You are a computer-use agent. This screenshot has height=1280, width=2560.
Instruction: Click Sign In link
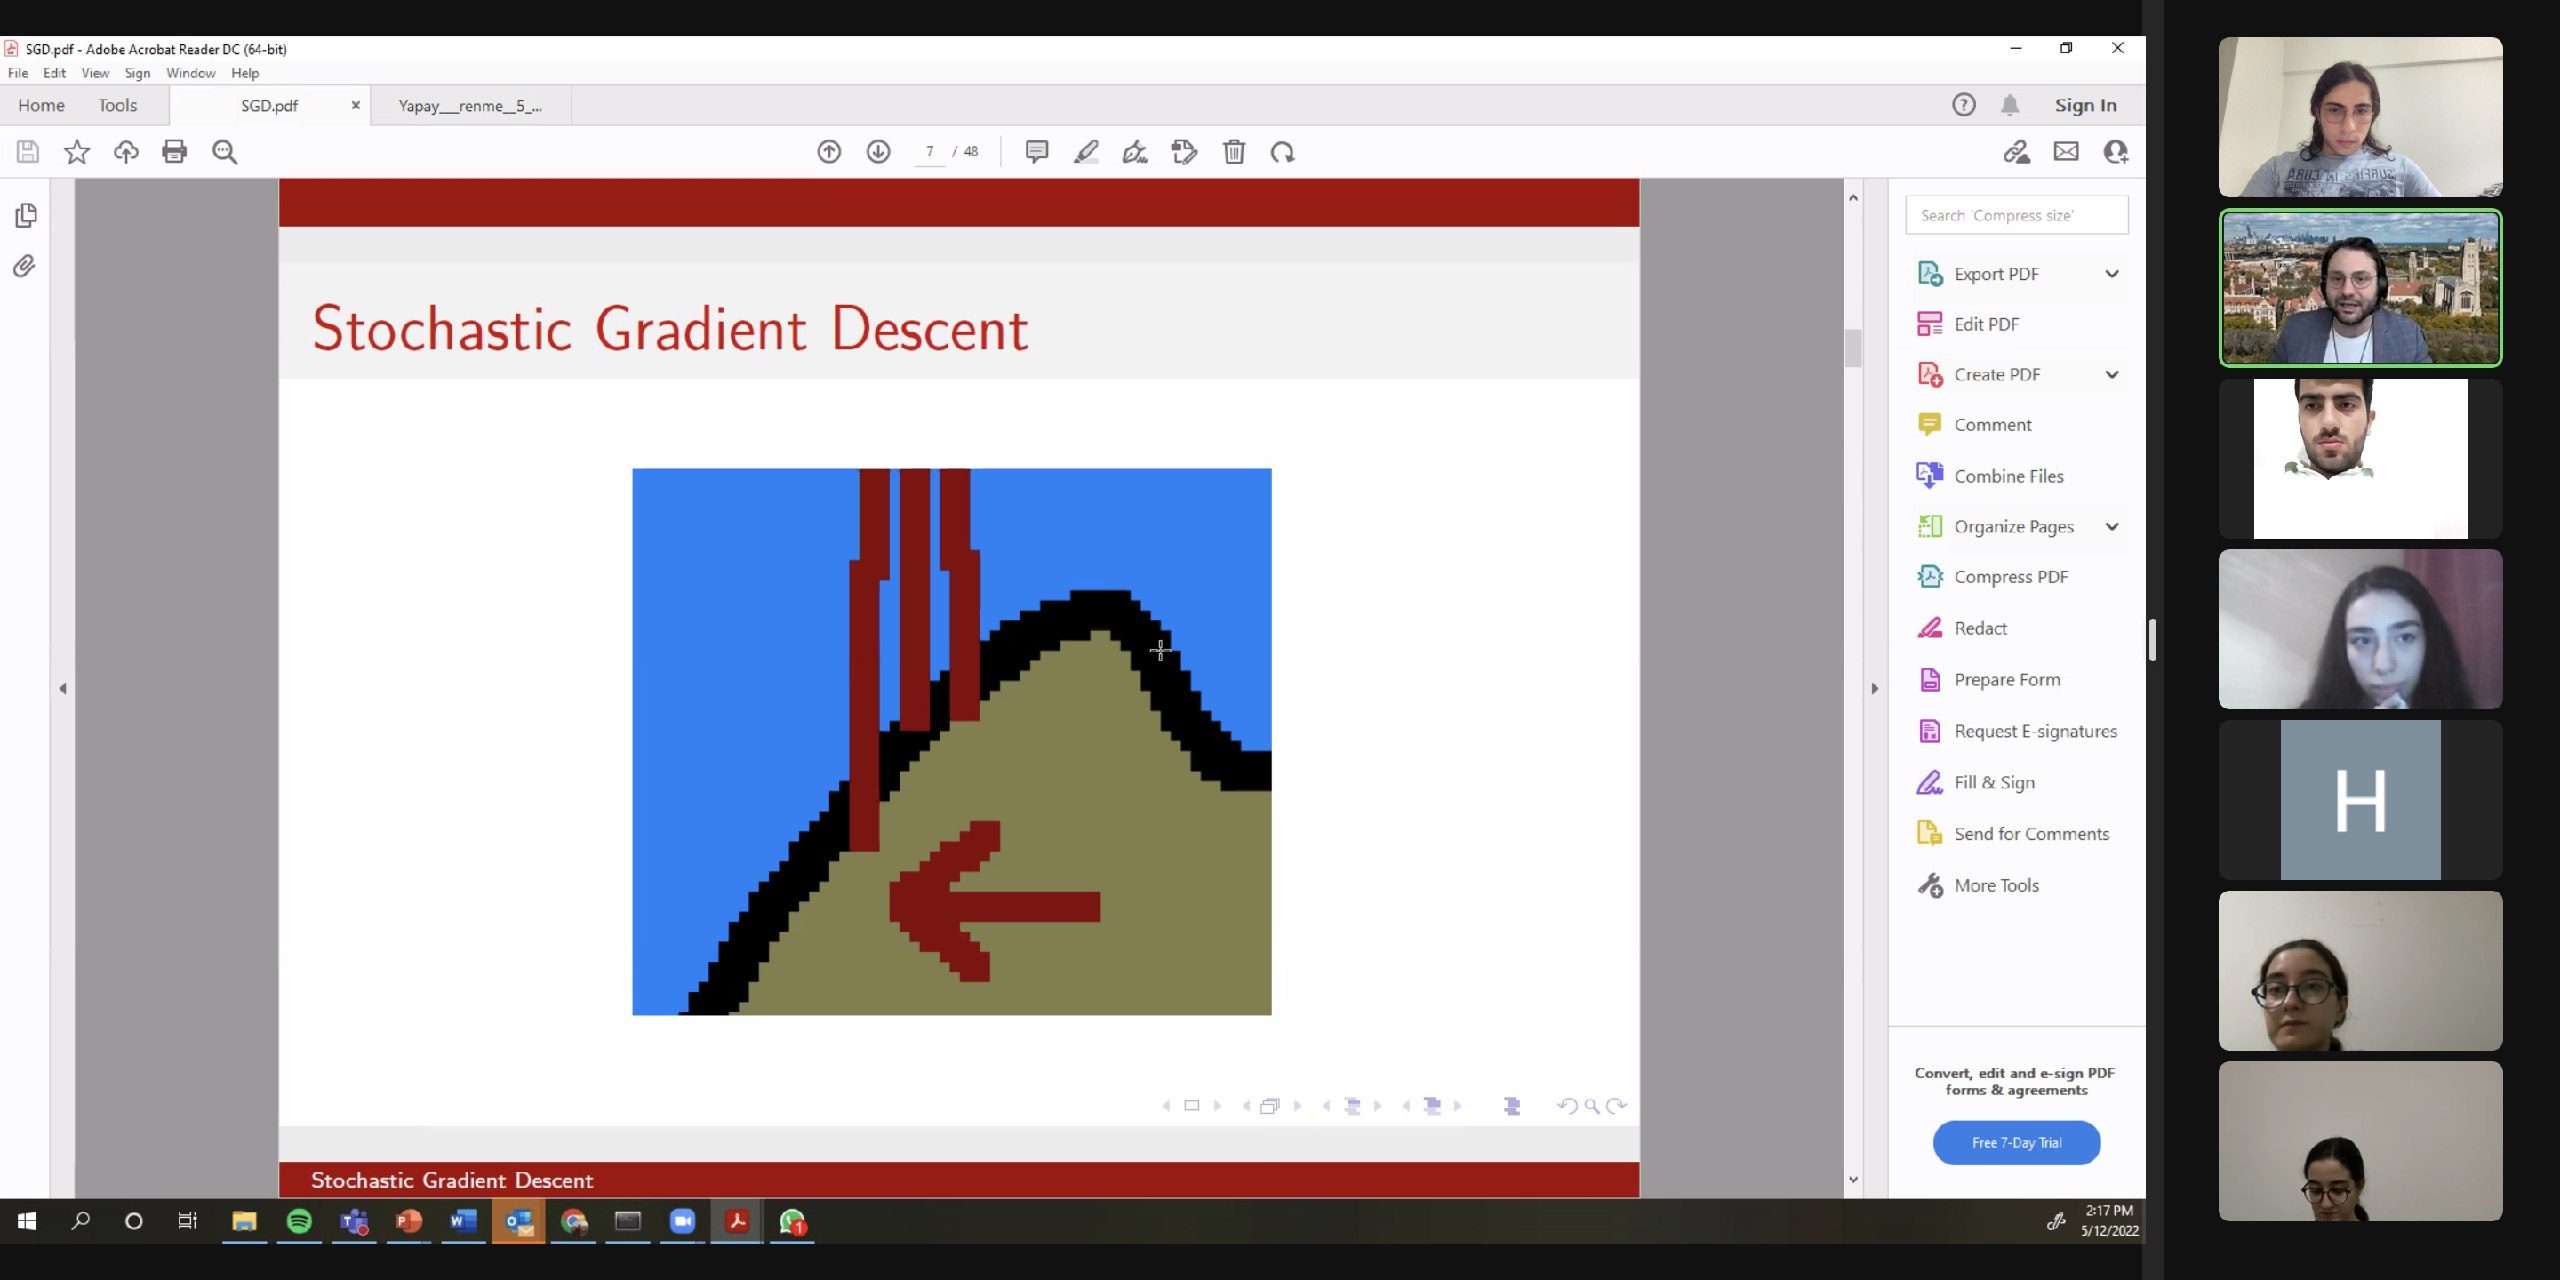click(x=2085, y=105)
